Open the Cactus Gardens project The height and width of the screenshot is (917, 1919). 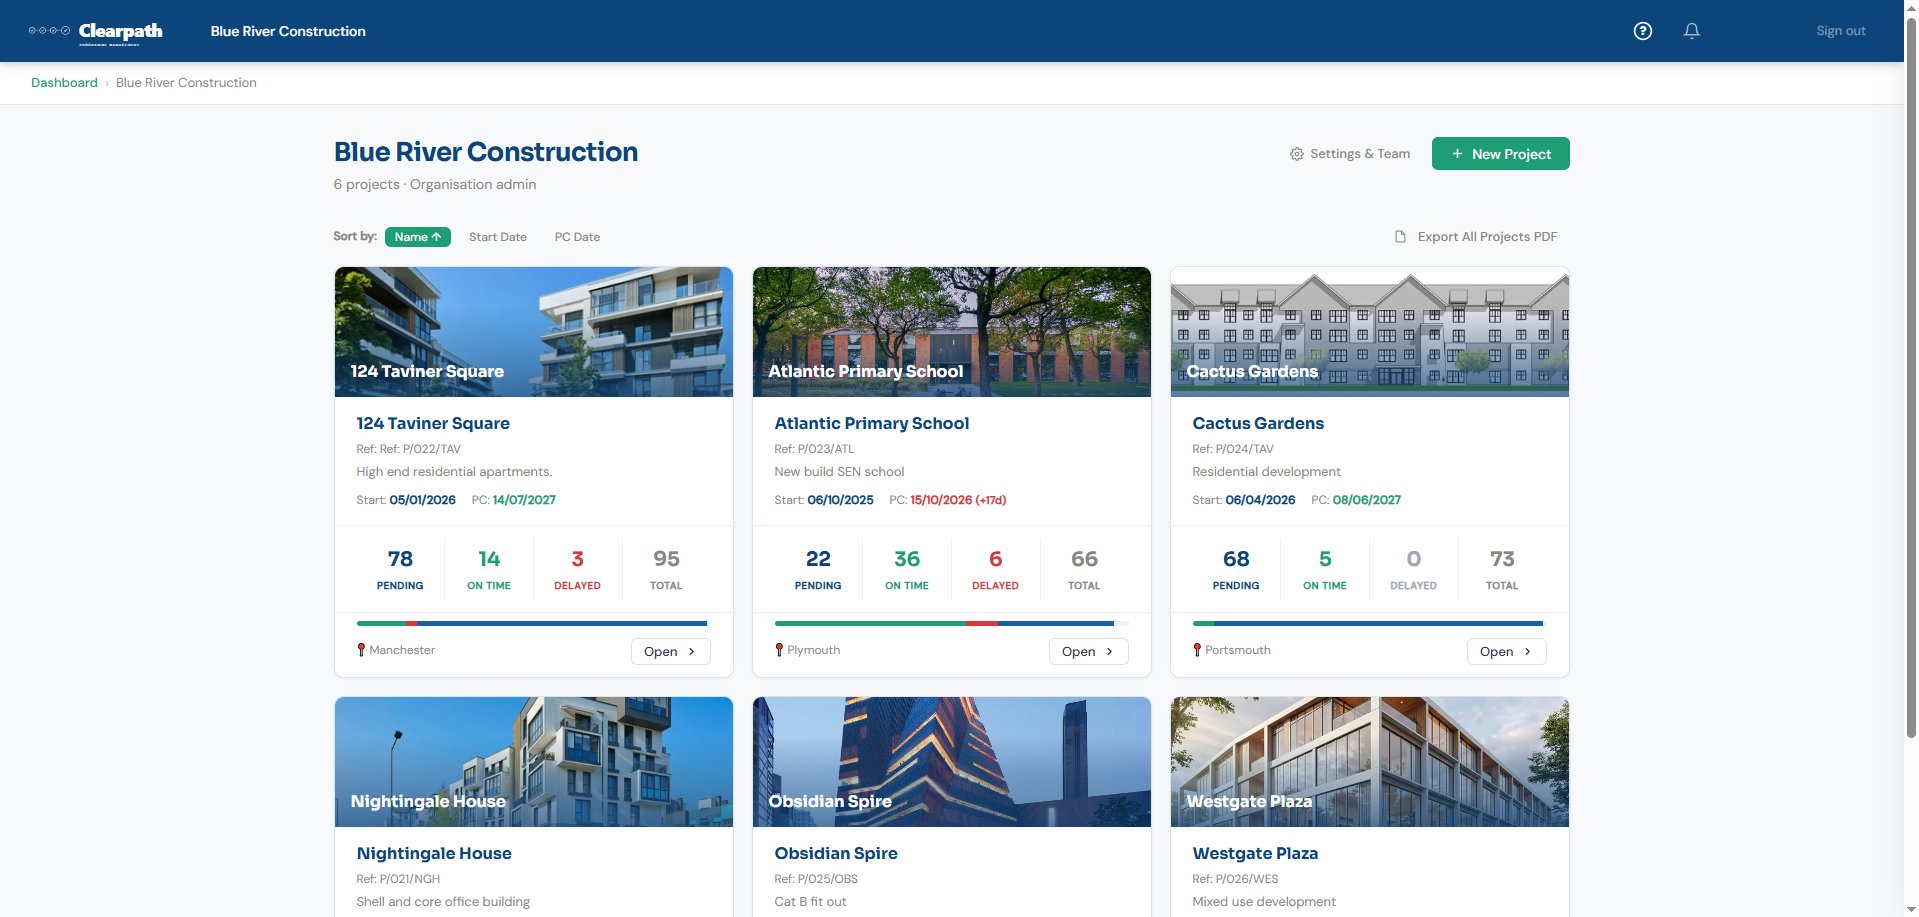coord(1506,651)
